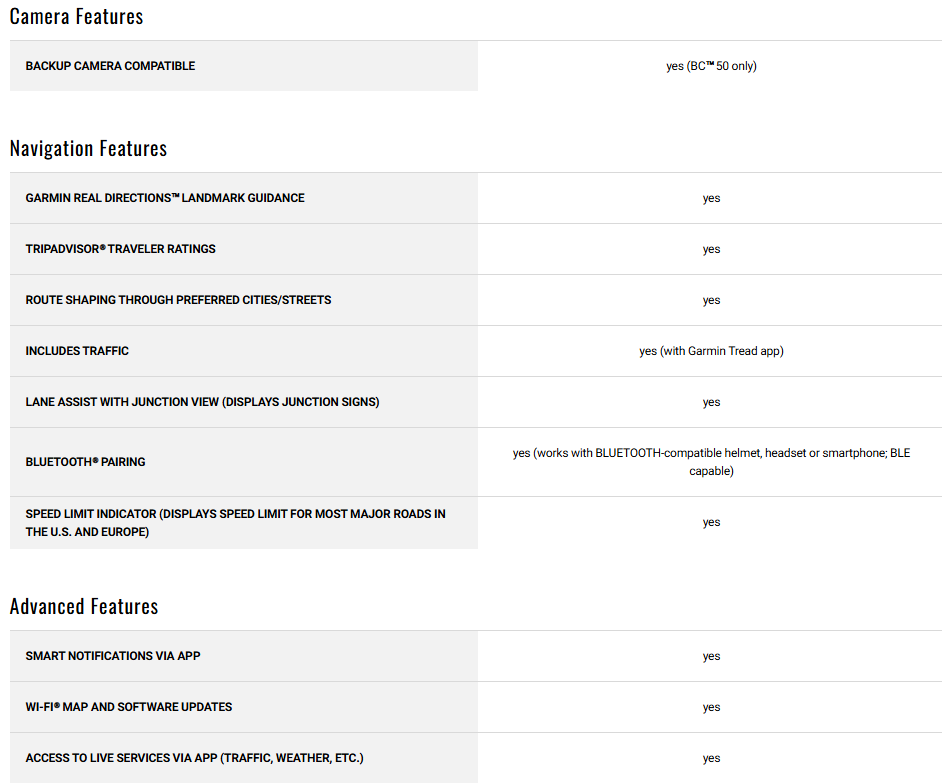Image resolution: width=942 pixels, height=783 pixels.
Task: Select Access to Live Services Via App
Action: click(194, 758)
